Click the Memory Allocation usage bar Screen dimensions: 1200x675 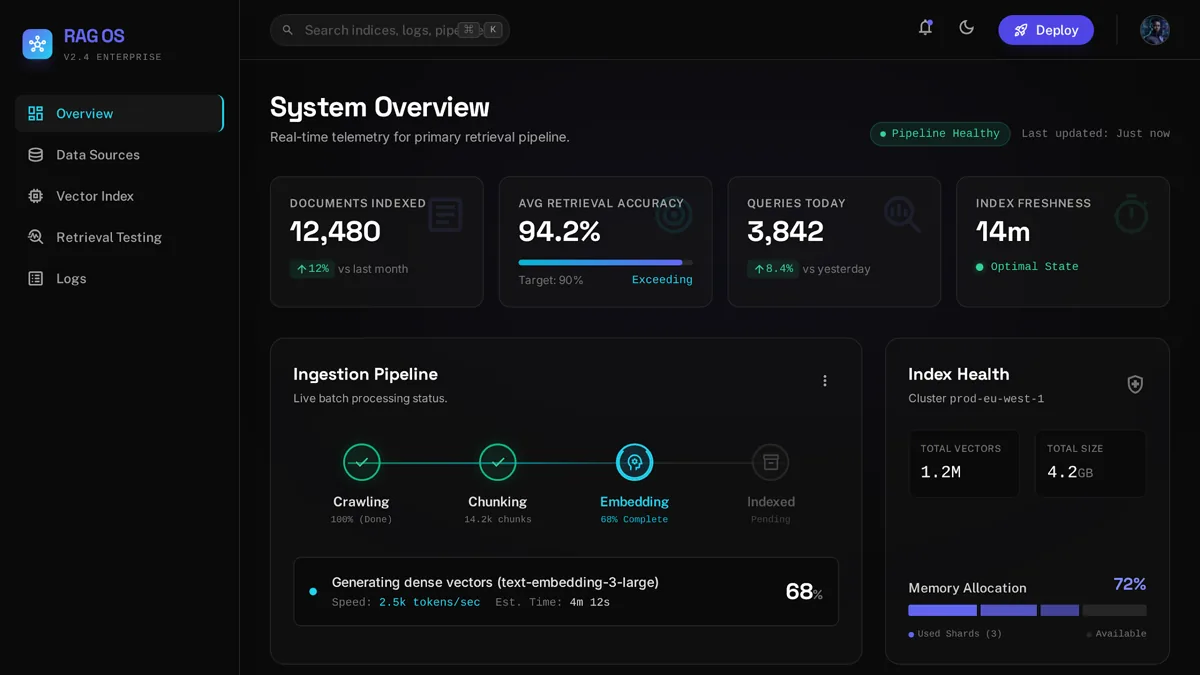pyautogui.click(x=1027, y=610)
